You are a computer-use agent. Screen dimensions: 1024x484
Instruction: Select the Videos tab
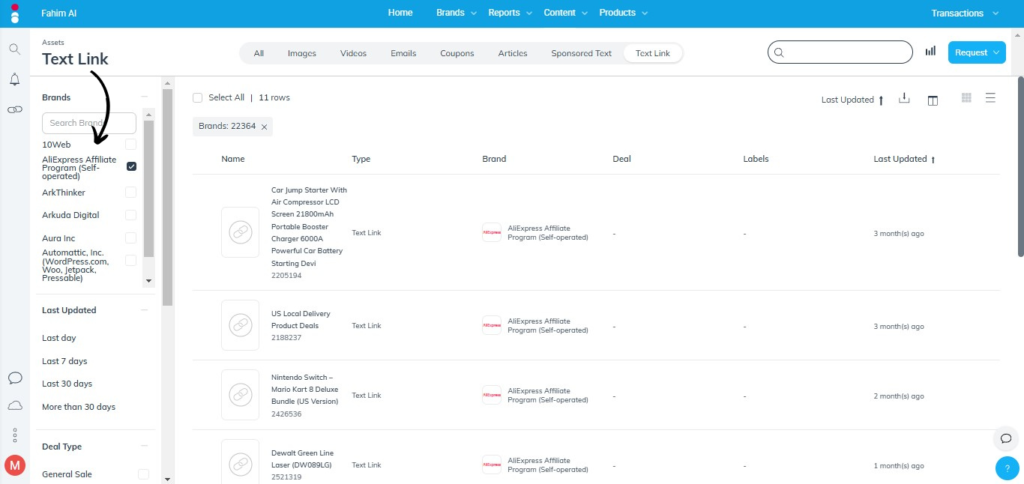point(353,53)
